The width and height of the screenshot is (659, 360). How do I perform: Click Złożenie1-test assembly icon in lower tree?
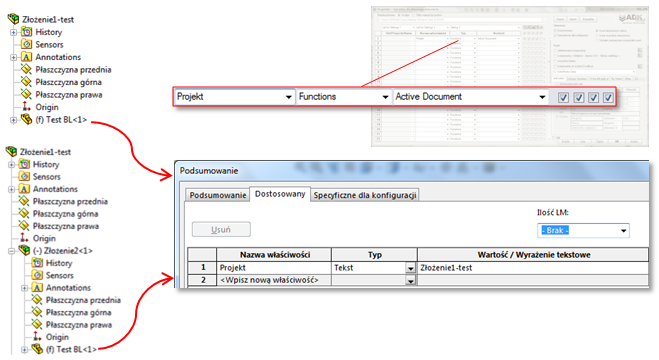click(11, 152)
